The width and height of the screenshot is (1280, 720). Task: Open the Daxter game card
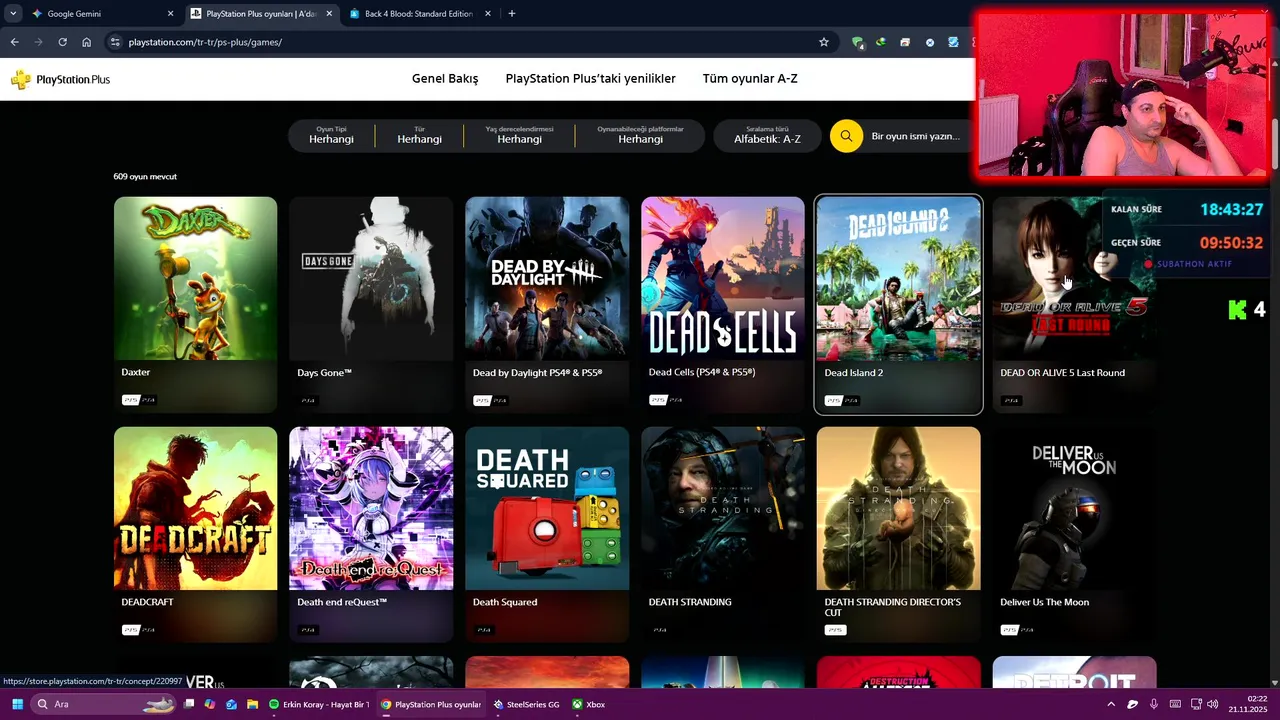(195, 305)
